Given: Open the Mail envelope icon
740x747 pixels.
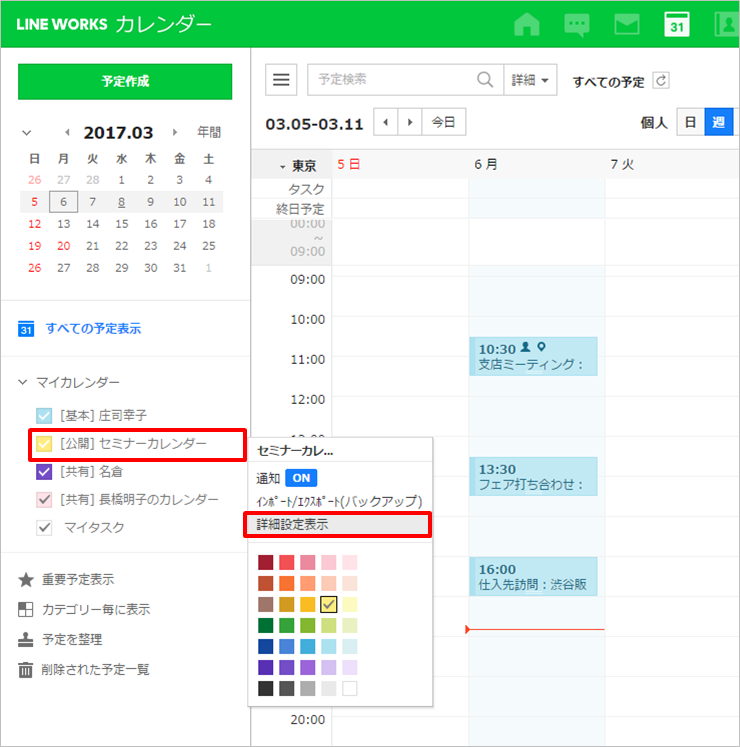Looking at the screenshot, I should (627, 24).
